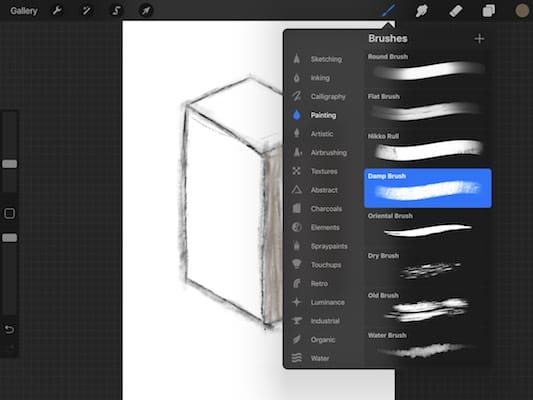Choose the Oriental Brush
The height and width of the screenshot is (400, 533).
428,228
